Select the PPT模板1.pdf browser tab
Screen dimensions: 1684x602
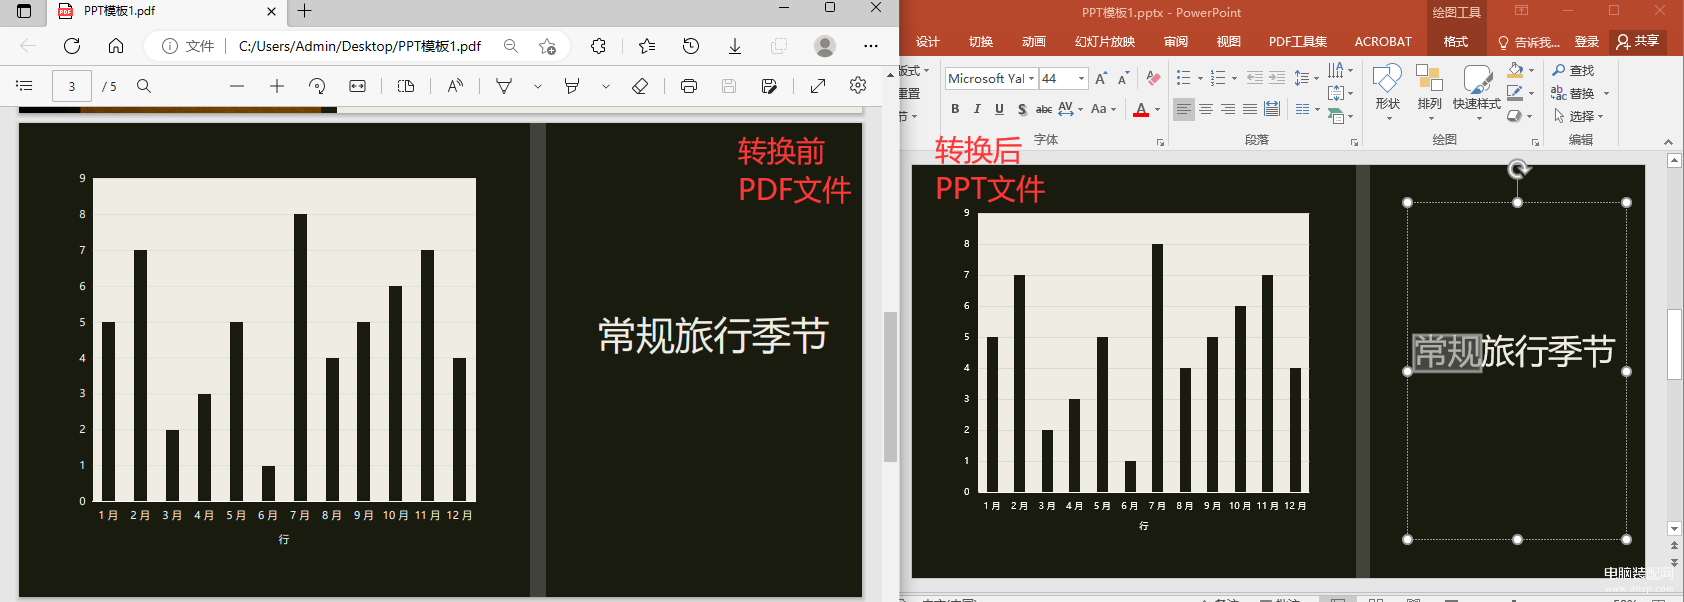(165, 11)
